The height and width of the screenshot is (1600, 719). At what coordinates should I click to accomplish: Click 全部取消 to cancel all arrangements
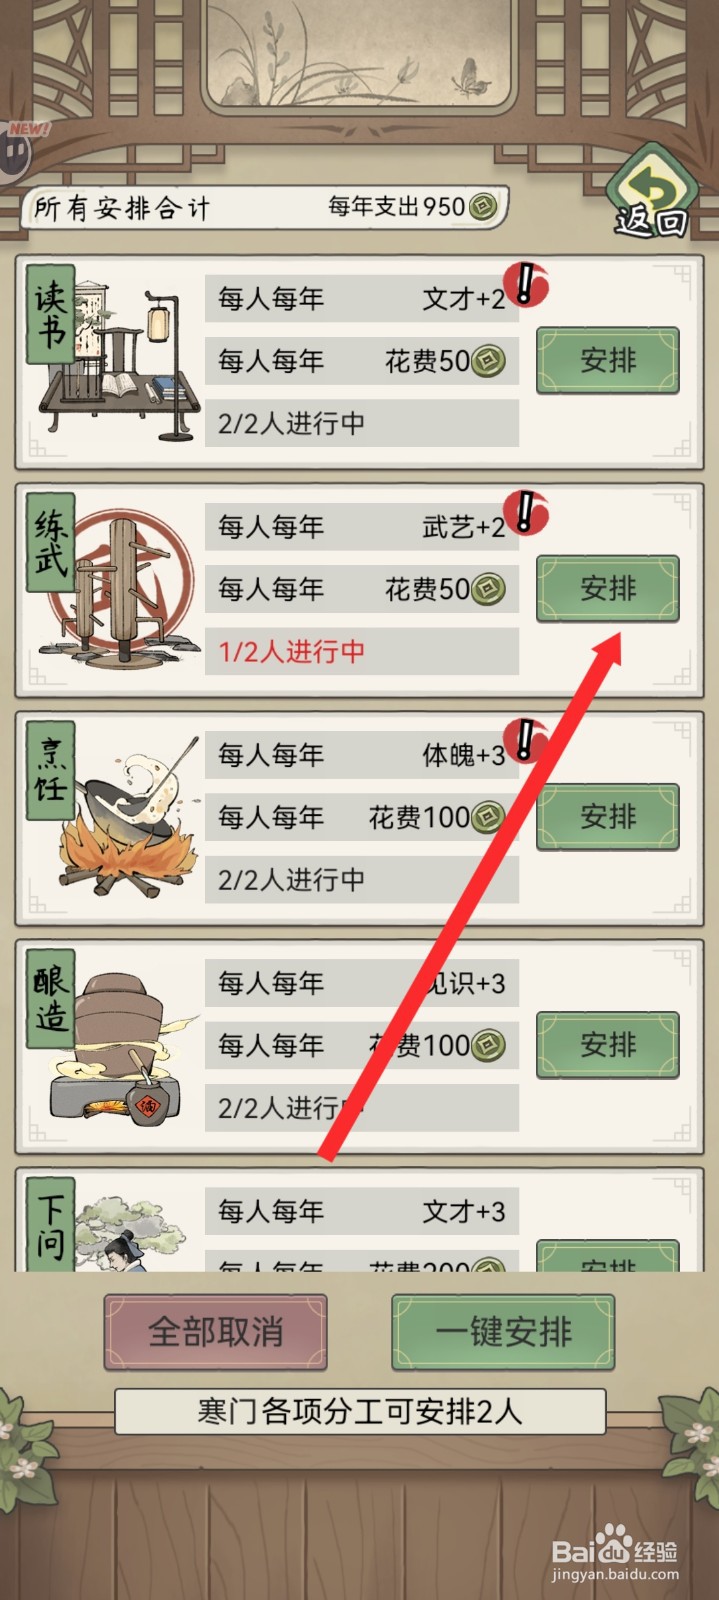click(216, 1332)
